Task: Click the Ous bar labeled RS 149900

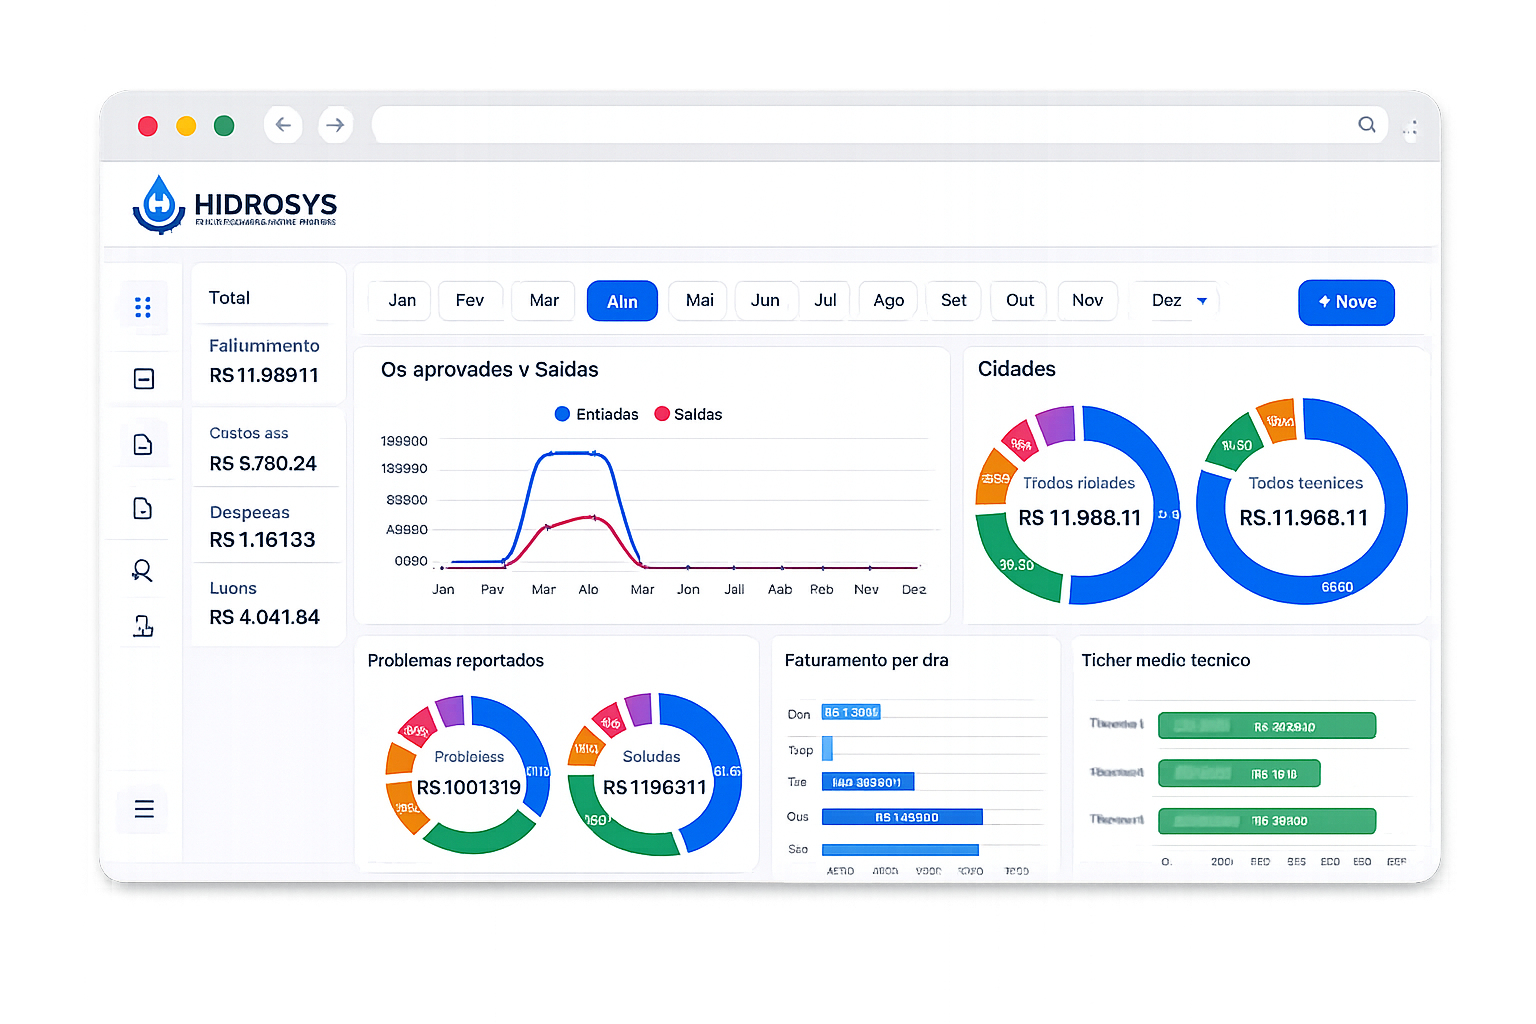Action: point(902,817)
